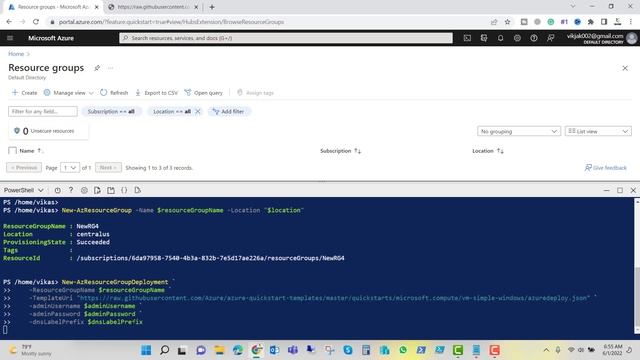Viewport: 640px width, 360px height.
Task: Click the New-AzResourceGroupDeployment command text
Action: [x=115, y=282]
